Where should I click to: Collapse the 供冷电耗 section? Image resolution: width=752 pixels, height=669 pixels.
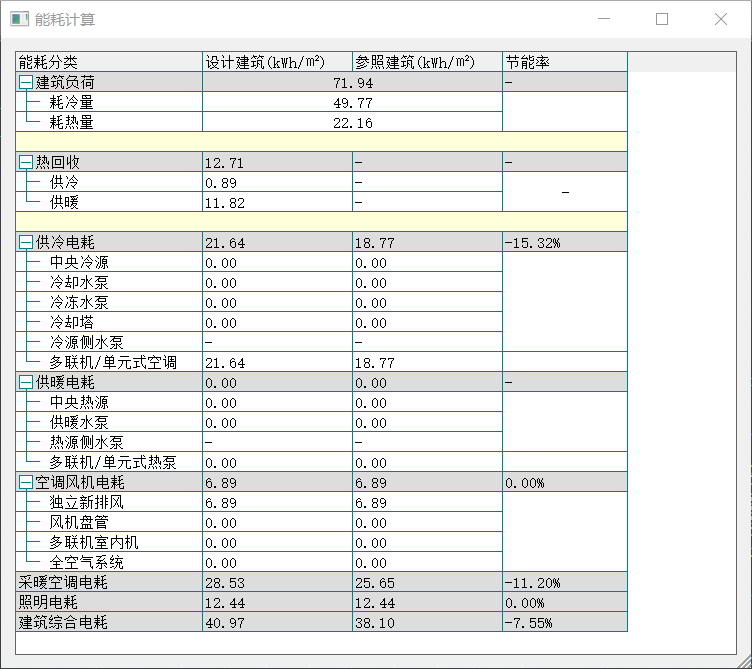[26, 242]
